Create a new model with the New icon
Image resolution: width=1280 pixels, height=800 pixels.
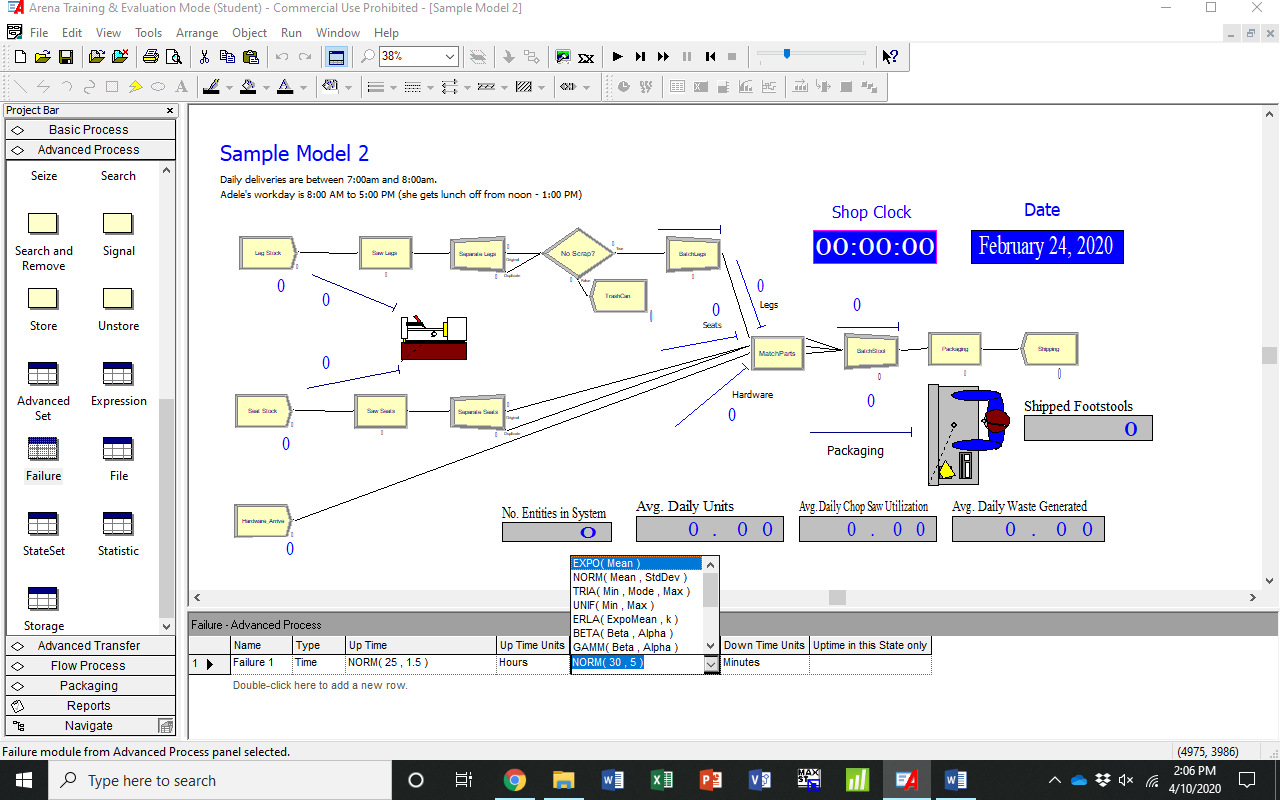coord(20,57)
